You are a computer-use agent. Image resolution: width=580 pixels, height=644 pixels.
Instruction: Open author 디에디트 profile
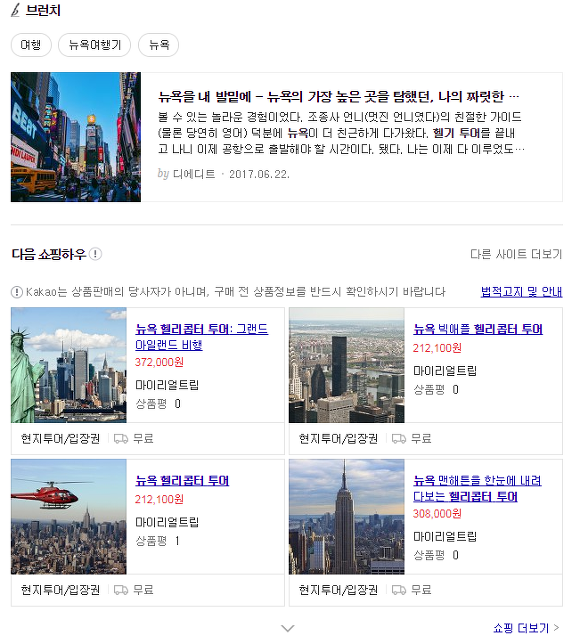point(194,174)
